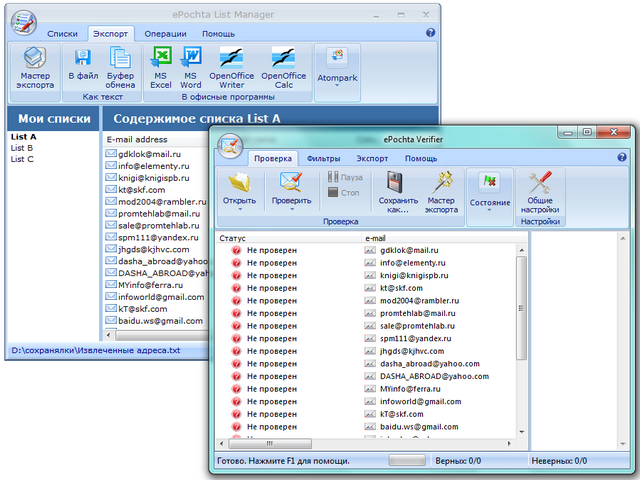Select knigi@knigispb.ru in Verifier list

(414, 276)
